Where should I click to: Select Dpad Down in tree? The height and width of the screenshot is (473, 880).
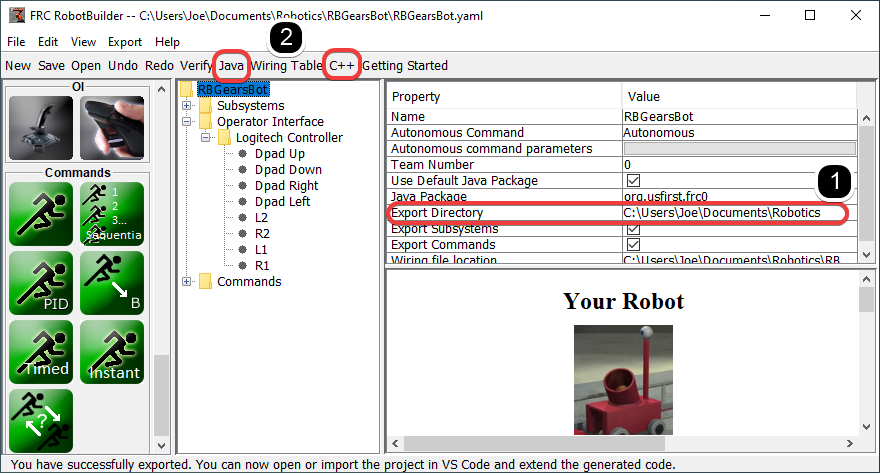[288, 169]
